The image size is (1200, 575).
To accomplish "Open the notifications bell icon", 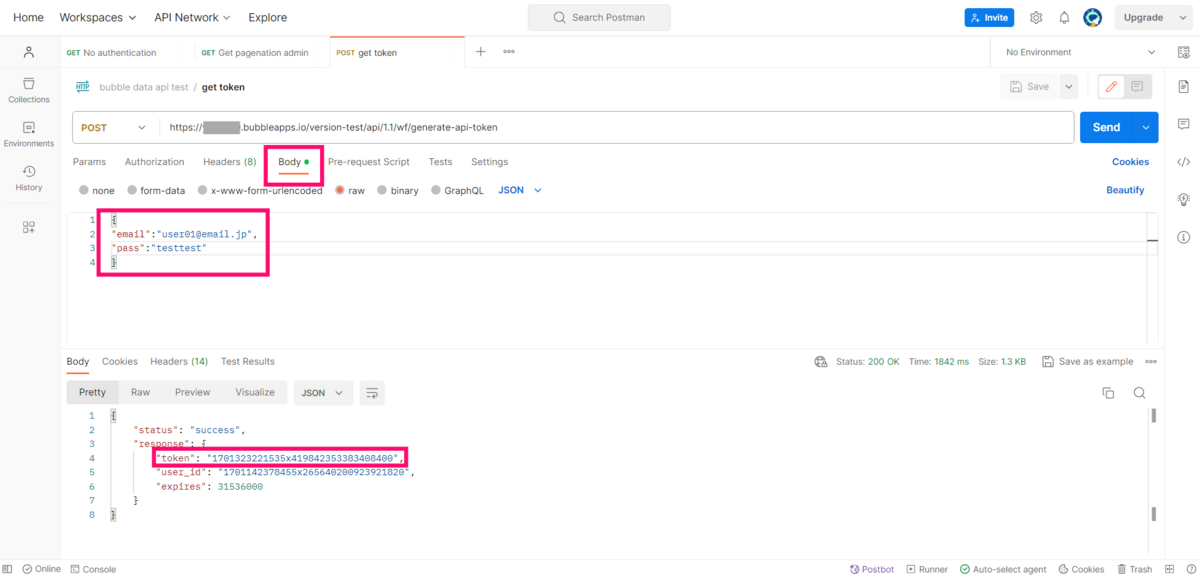I will (1064, 18).
